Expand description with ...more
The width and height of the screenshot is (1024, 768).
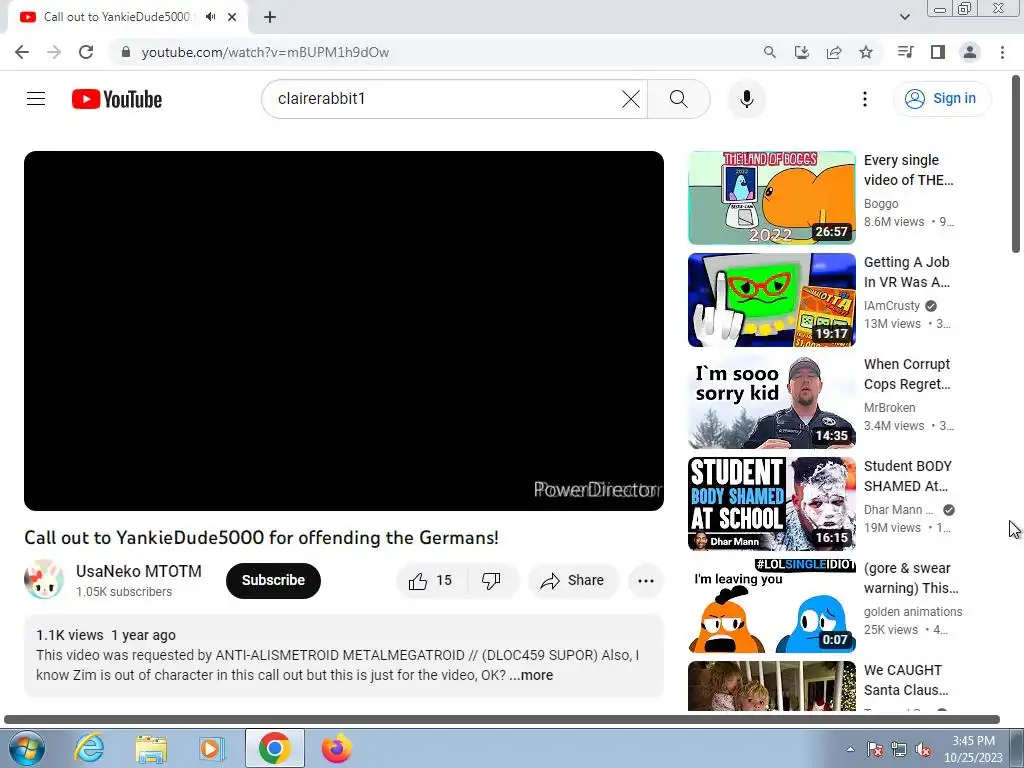tap(532, 675)
